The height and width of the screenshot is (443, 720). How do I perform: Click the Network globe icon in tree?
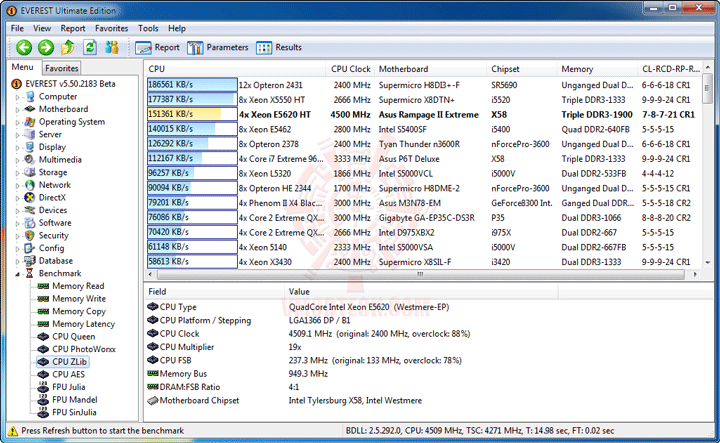pos(30,185)
